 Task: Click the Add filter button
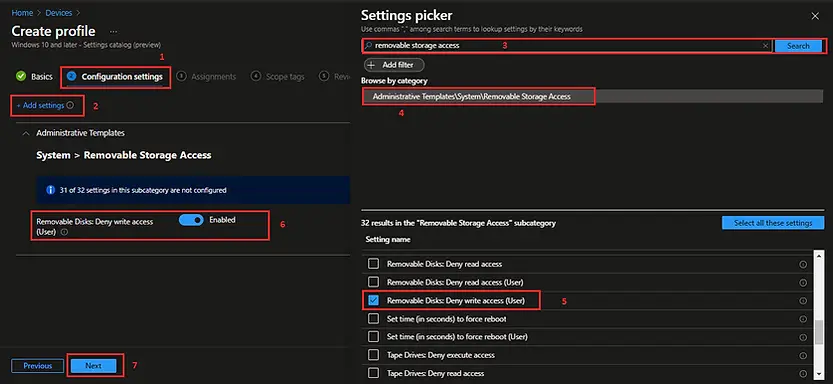point(394,65)
